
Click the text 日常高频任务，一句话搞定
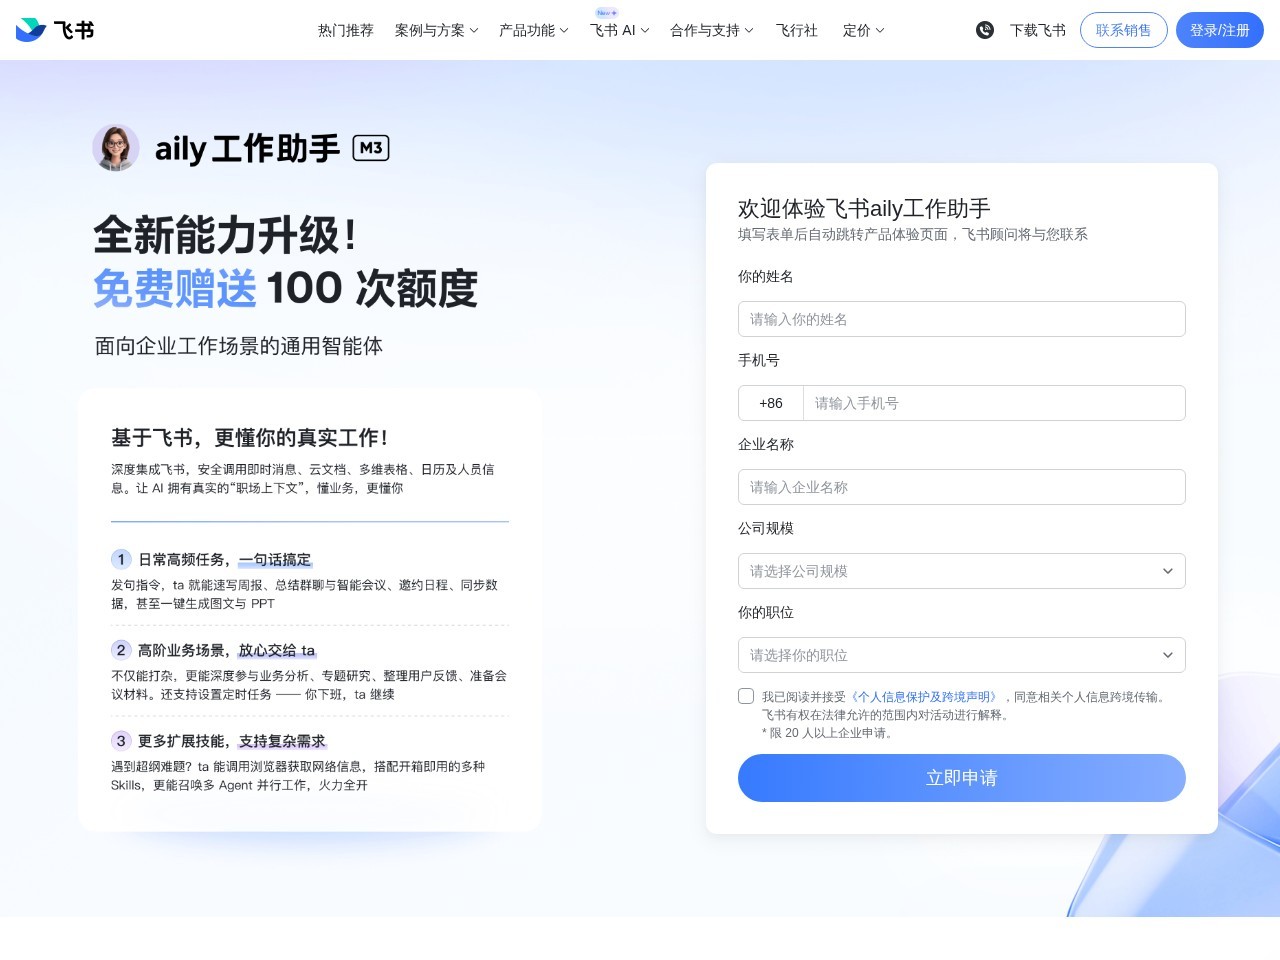[224, 560]
